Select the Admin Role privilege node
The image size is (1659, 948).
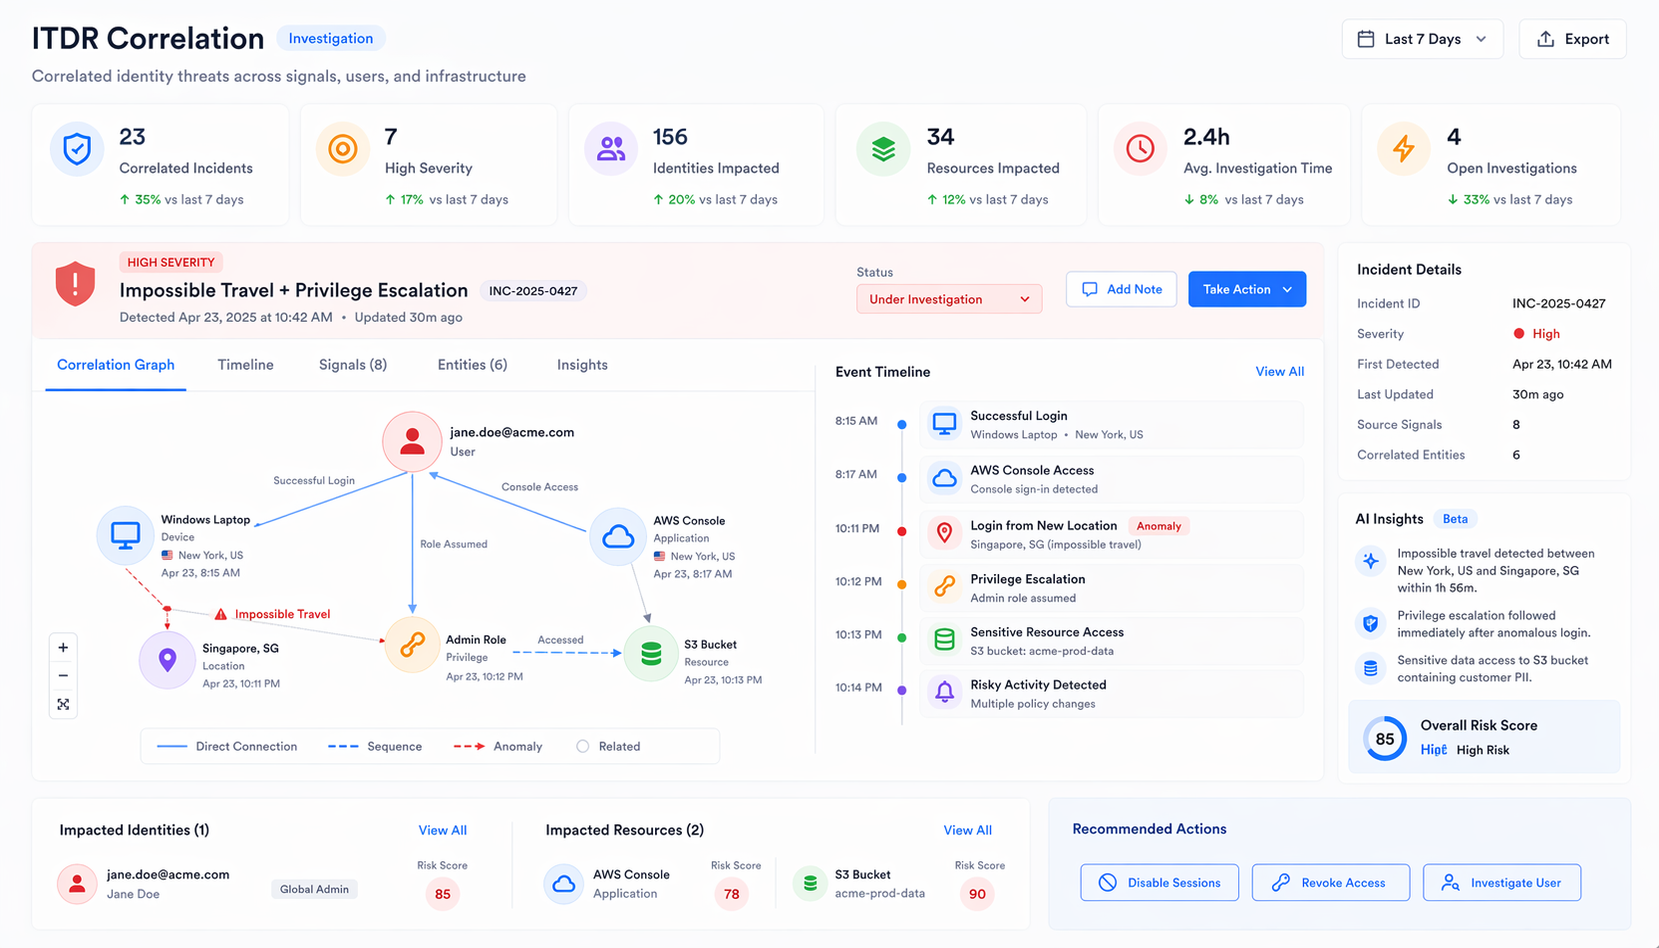pos(412,646)
